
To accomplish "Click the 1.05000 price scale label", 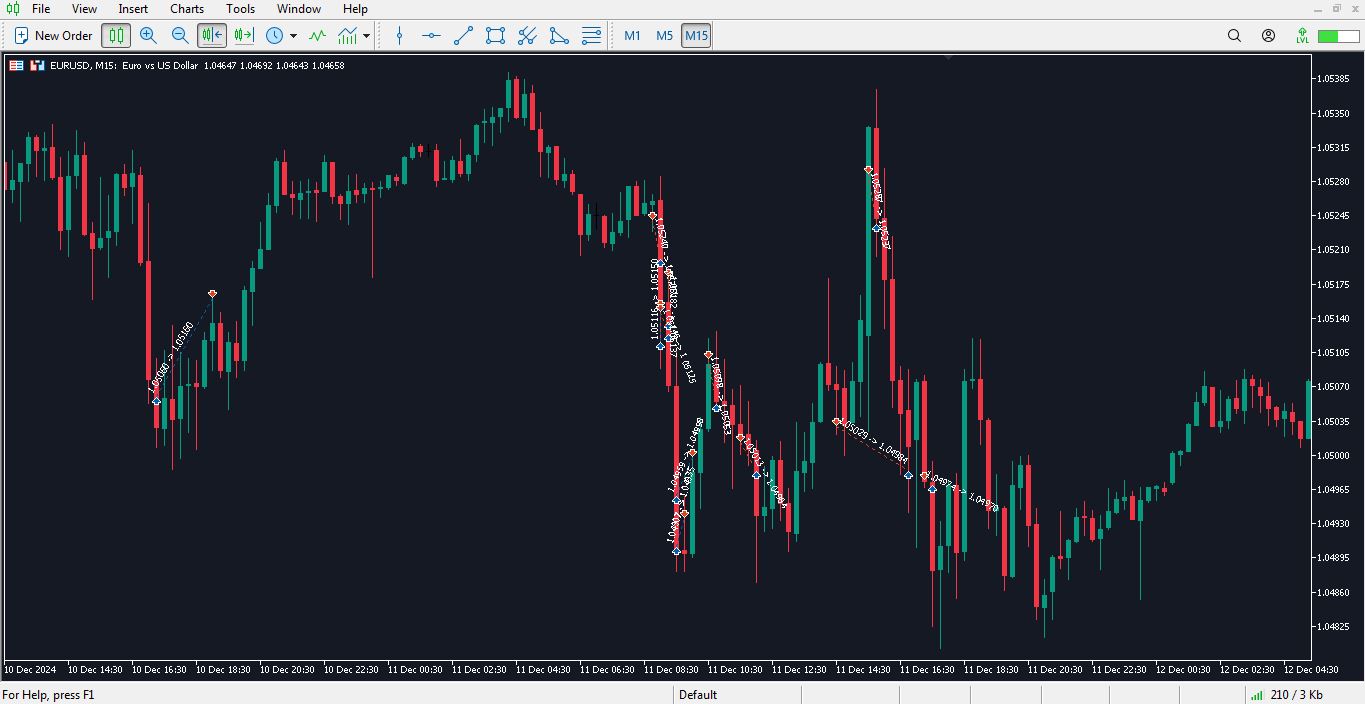I will (x=1335, y=455).
